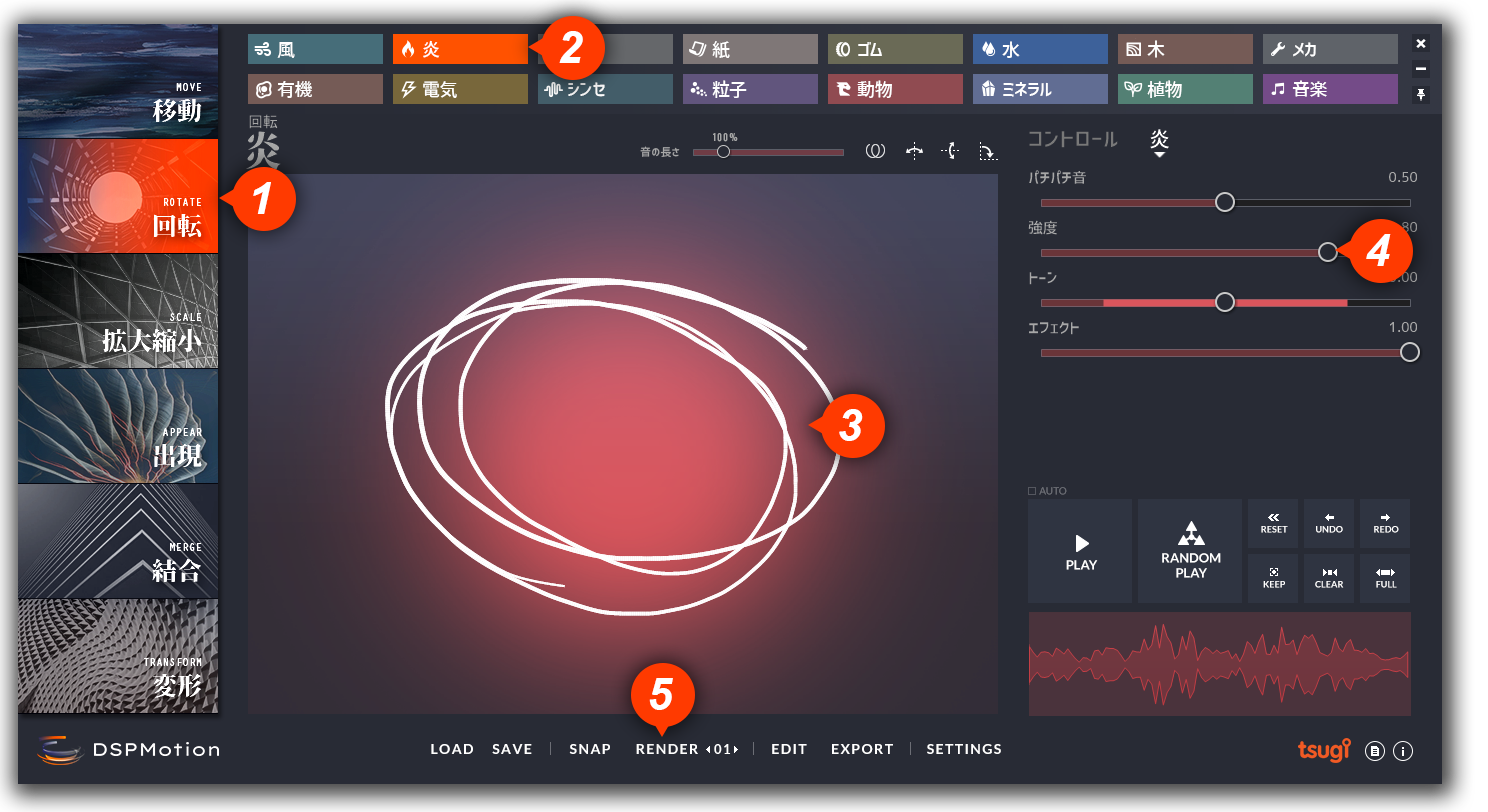The width and height of the screenshot is (1488, 812).
Task: Click the rotate corner arrow icon
Action: 987,151
